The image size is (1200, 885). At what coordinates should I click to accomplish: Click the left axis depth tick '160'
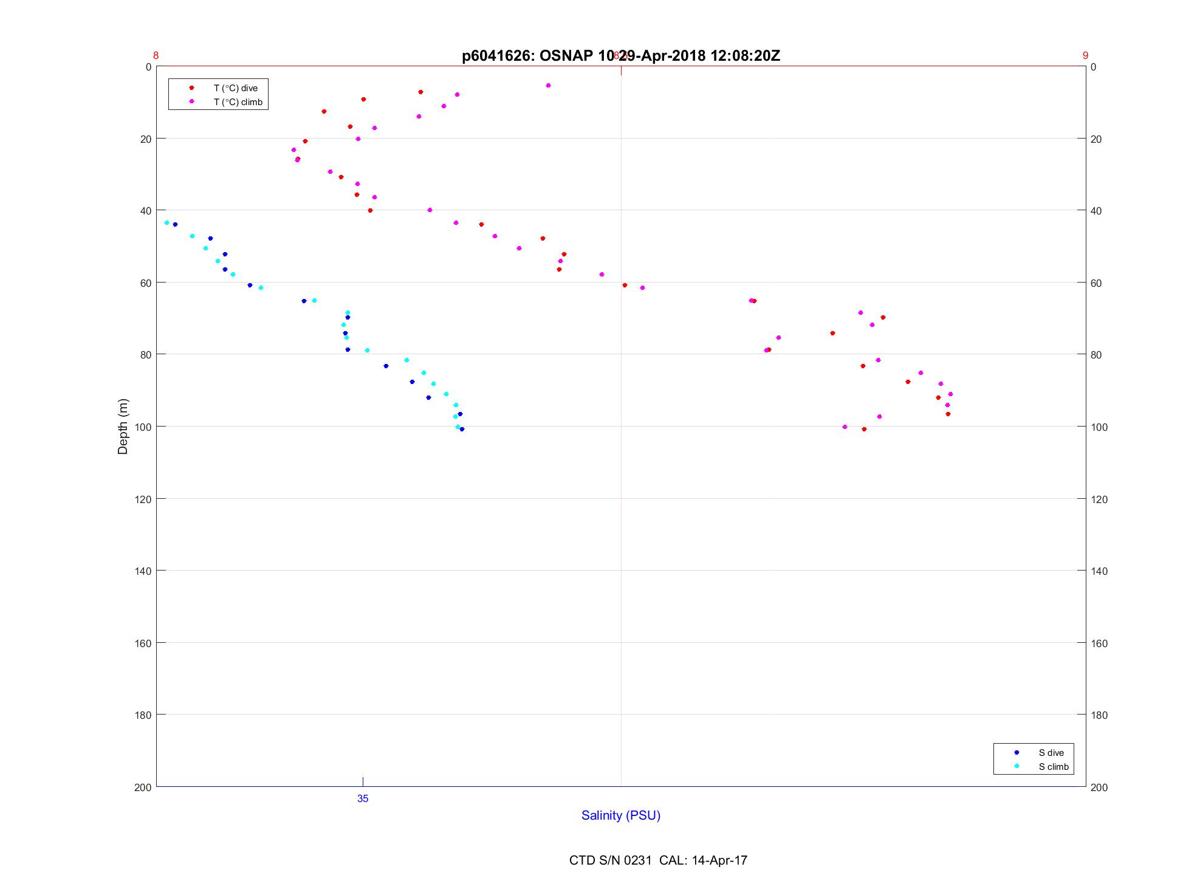point(142,643)
